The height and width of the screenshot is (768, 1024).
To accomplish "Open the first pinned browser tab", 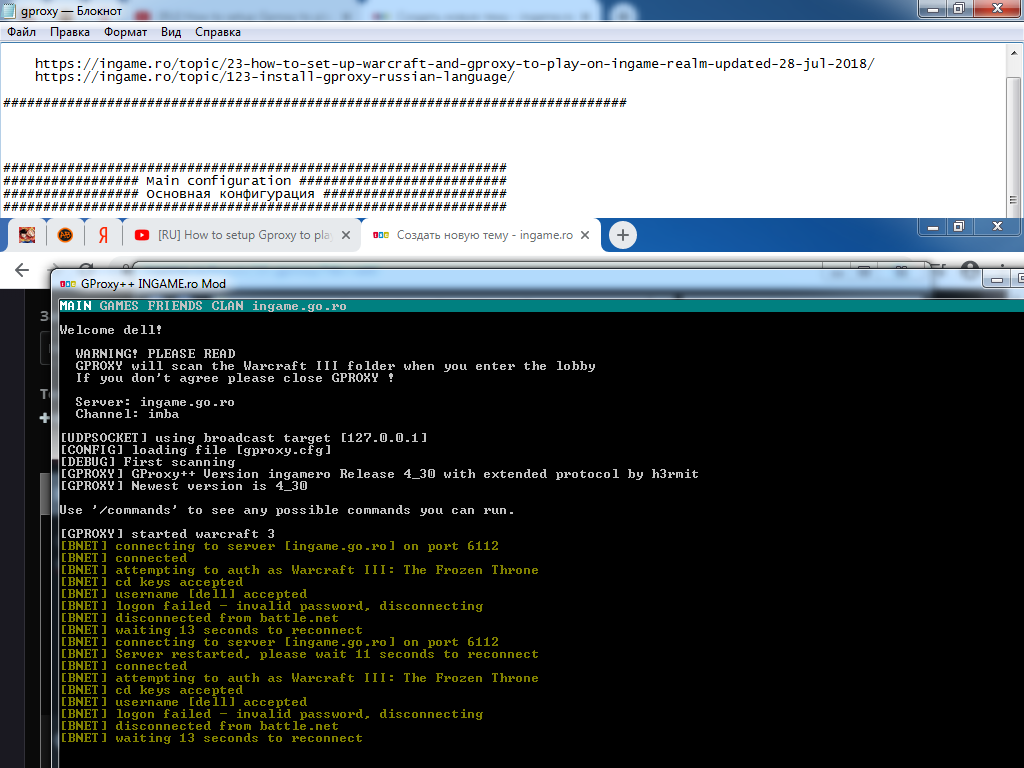I will 27,235.
